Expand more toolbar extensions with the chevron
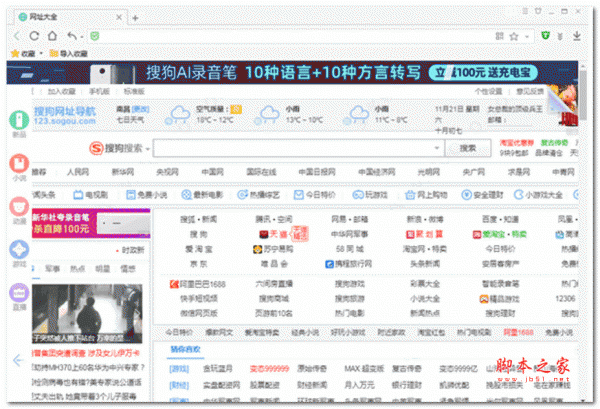Image resolution: width=600 pixels, height=409 pixels. [560, 36]
